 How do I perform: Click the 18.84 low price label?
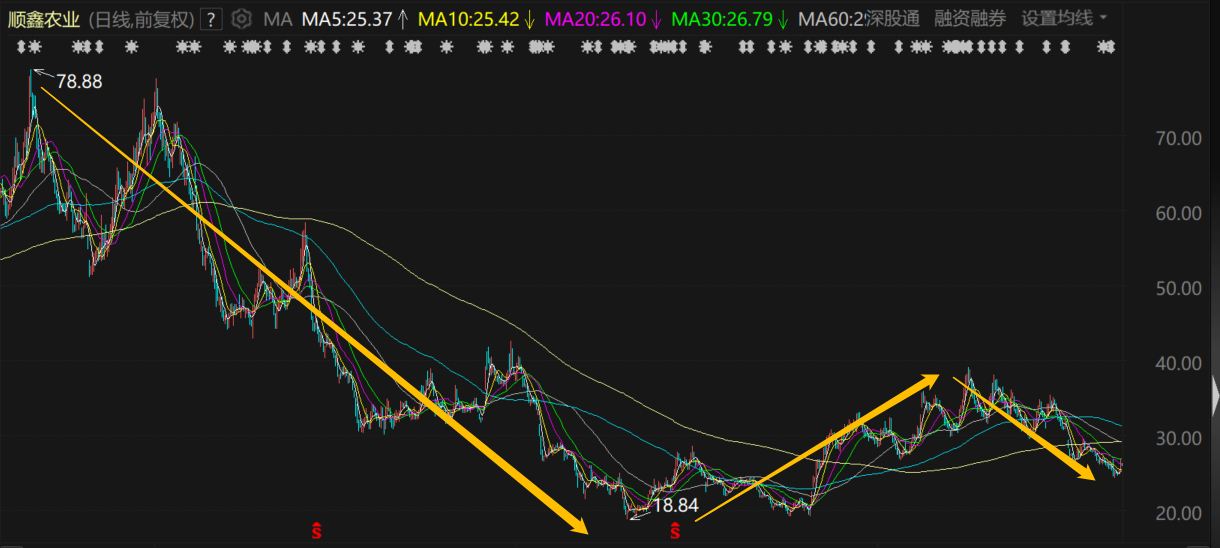[675, 505]
